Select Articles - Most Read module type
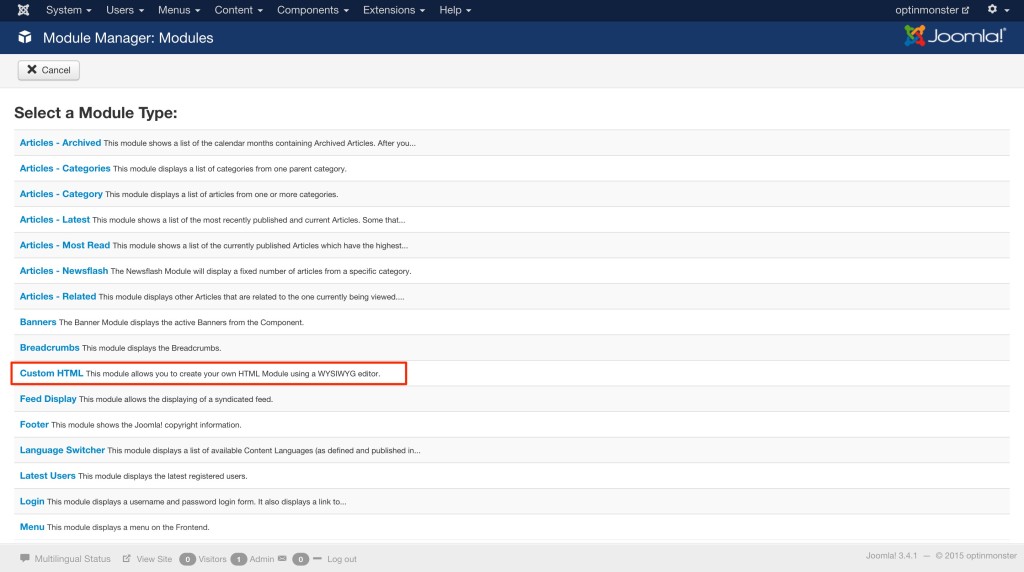This screenshot has width=1024, height=572. point(65,245)
